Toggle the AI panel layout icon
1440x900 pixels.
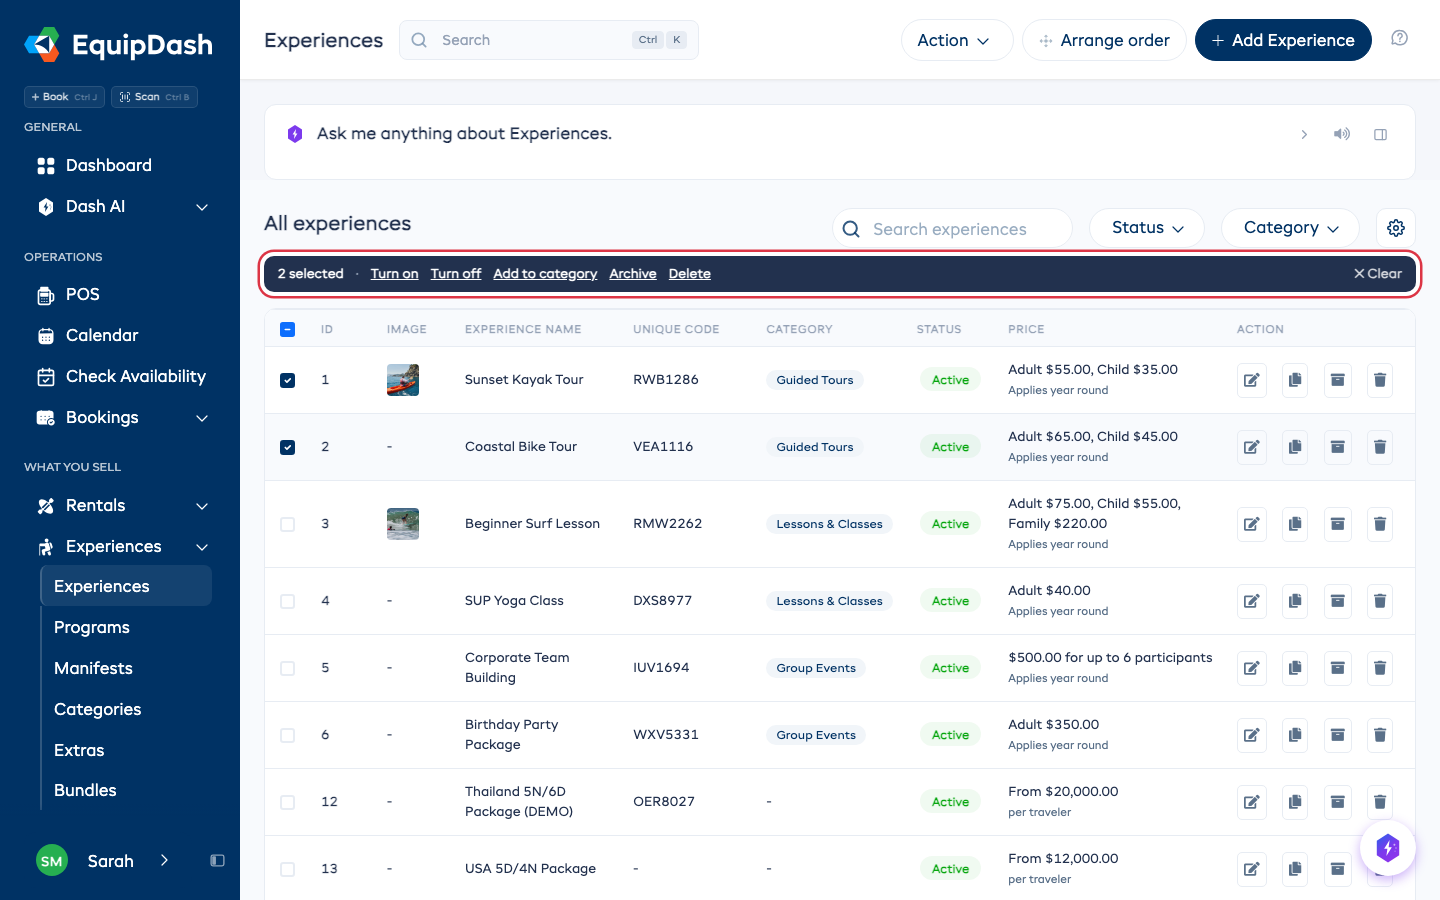(x=1381, y=134)
